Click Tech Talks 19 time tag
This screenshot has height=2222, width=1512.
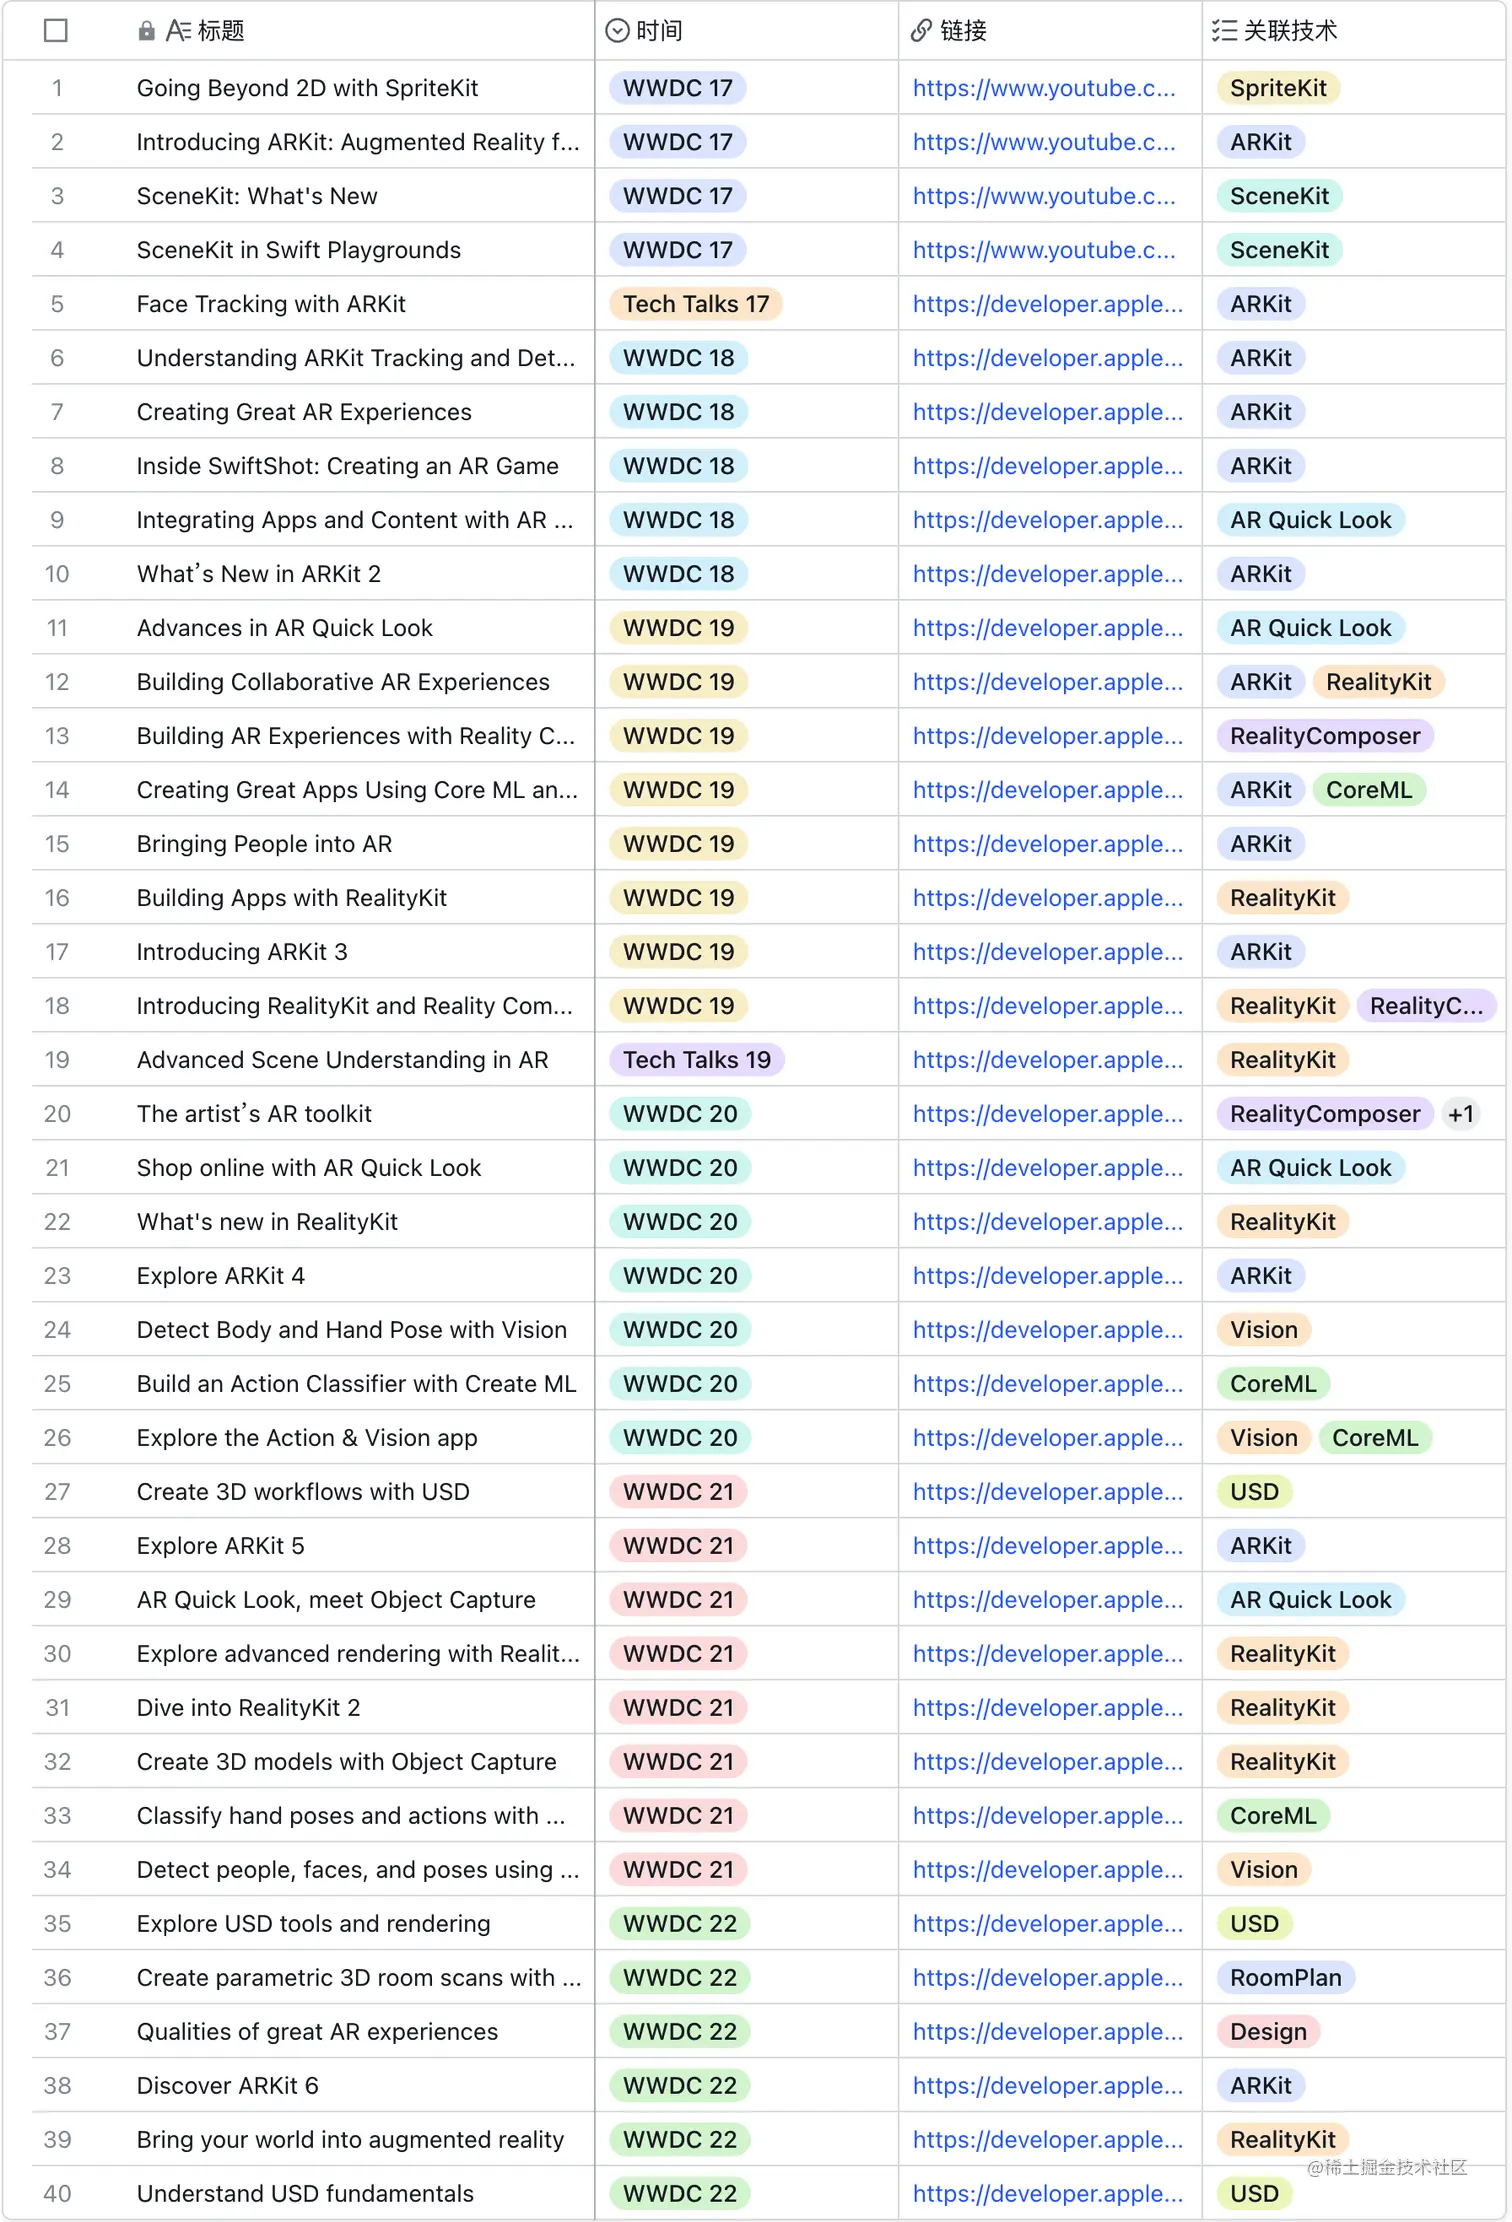point(697,1060)
